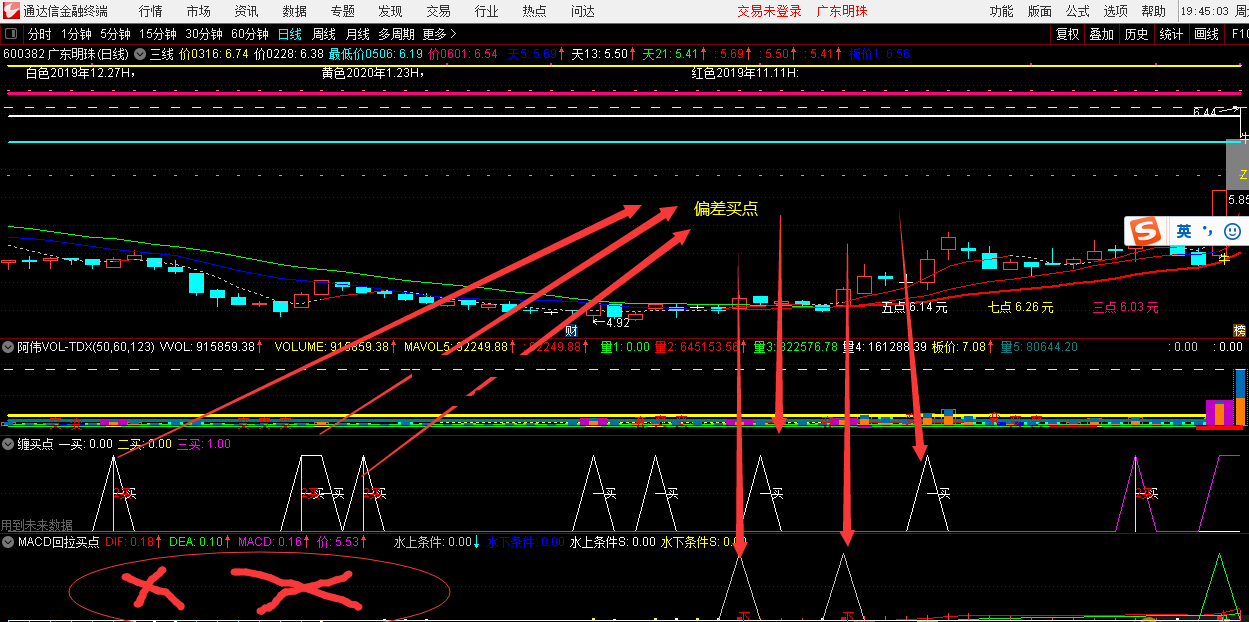Click 最低价0506: 6.19 indicator value
This screenshot has width=1249, height=622.
click(375, 54)
